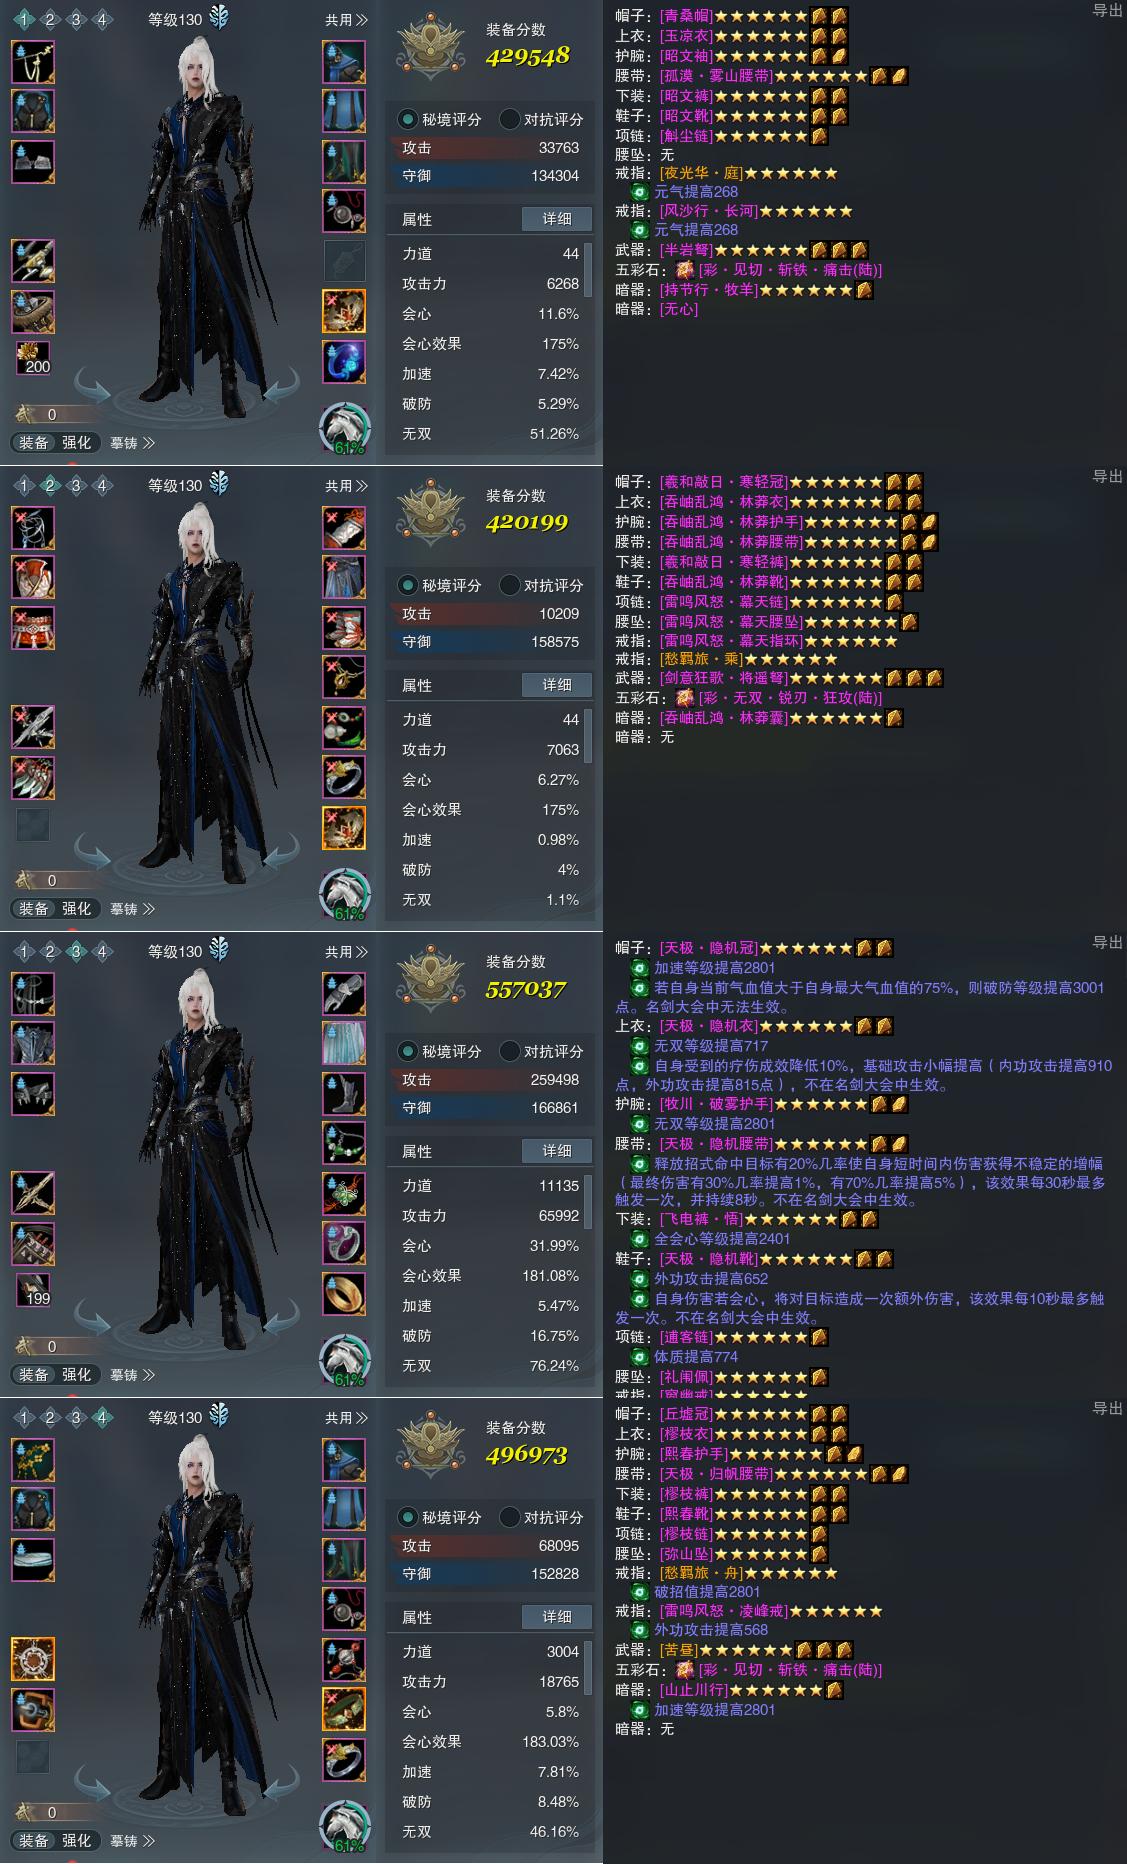Switch to preset tab 3 in top panel
The height and width of the screenshot is (1864, 1127).
(76, 20)
